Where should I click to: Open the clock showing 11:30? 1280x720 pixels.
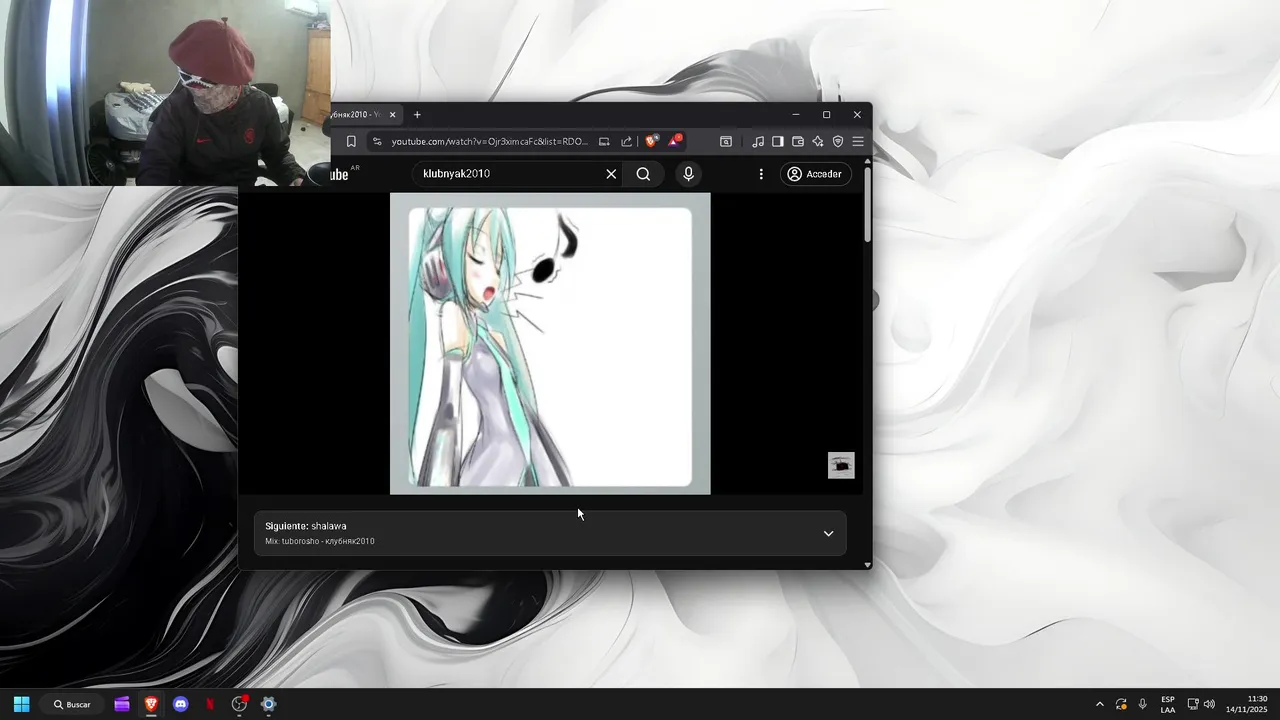(x=1247, y=704)
